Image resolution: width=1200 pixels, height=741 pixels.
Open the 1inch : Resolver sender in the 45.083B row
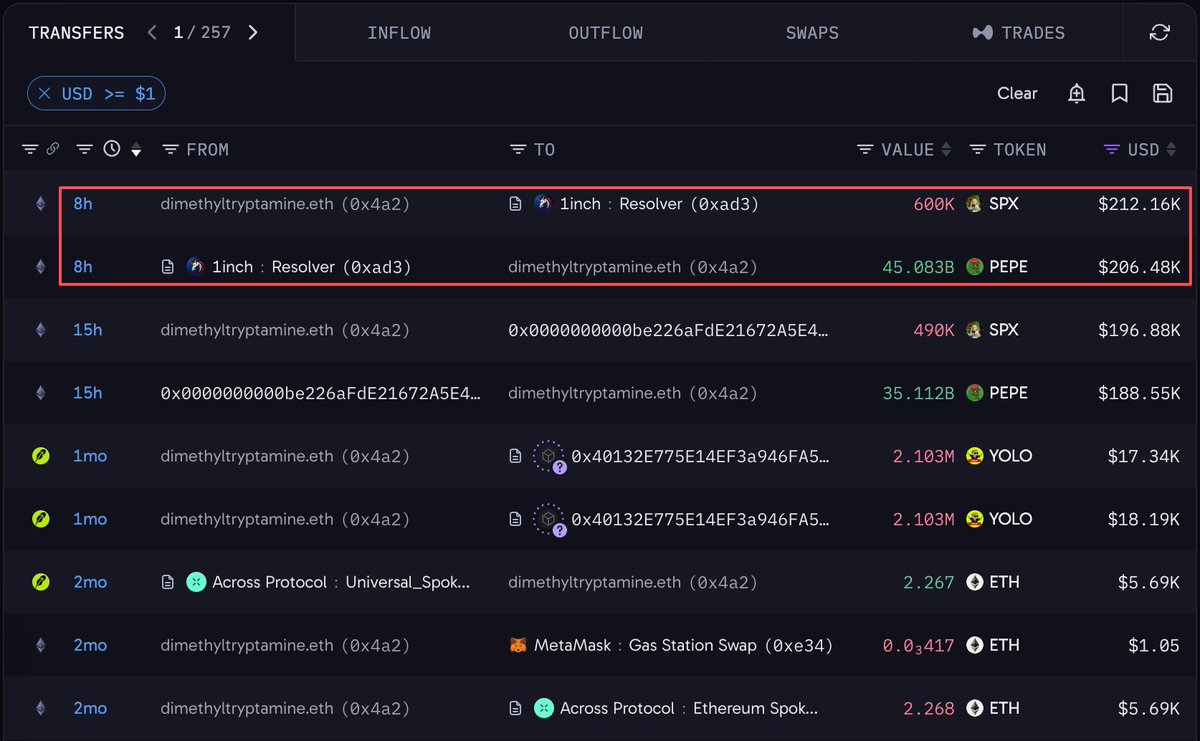click(x=311, y=267)
